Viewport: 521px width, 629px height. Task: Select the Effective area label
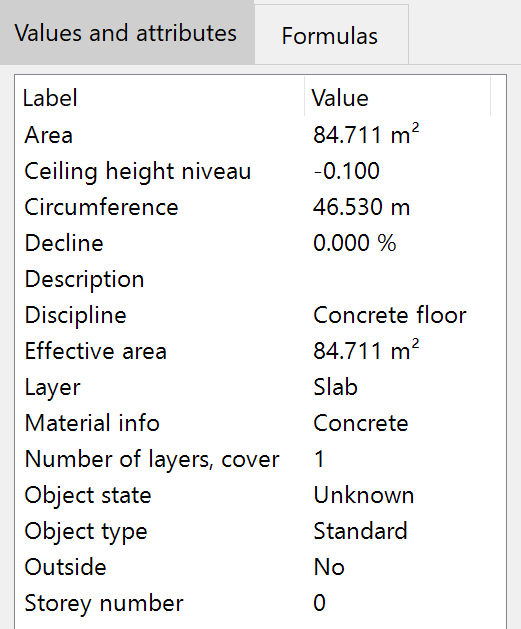point(95,351)
